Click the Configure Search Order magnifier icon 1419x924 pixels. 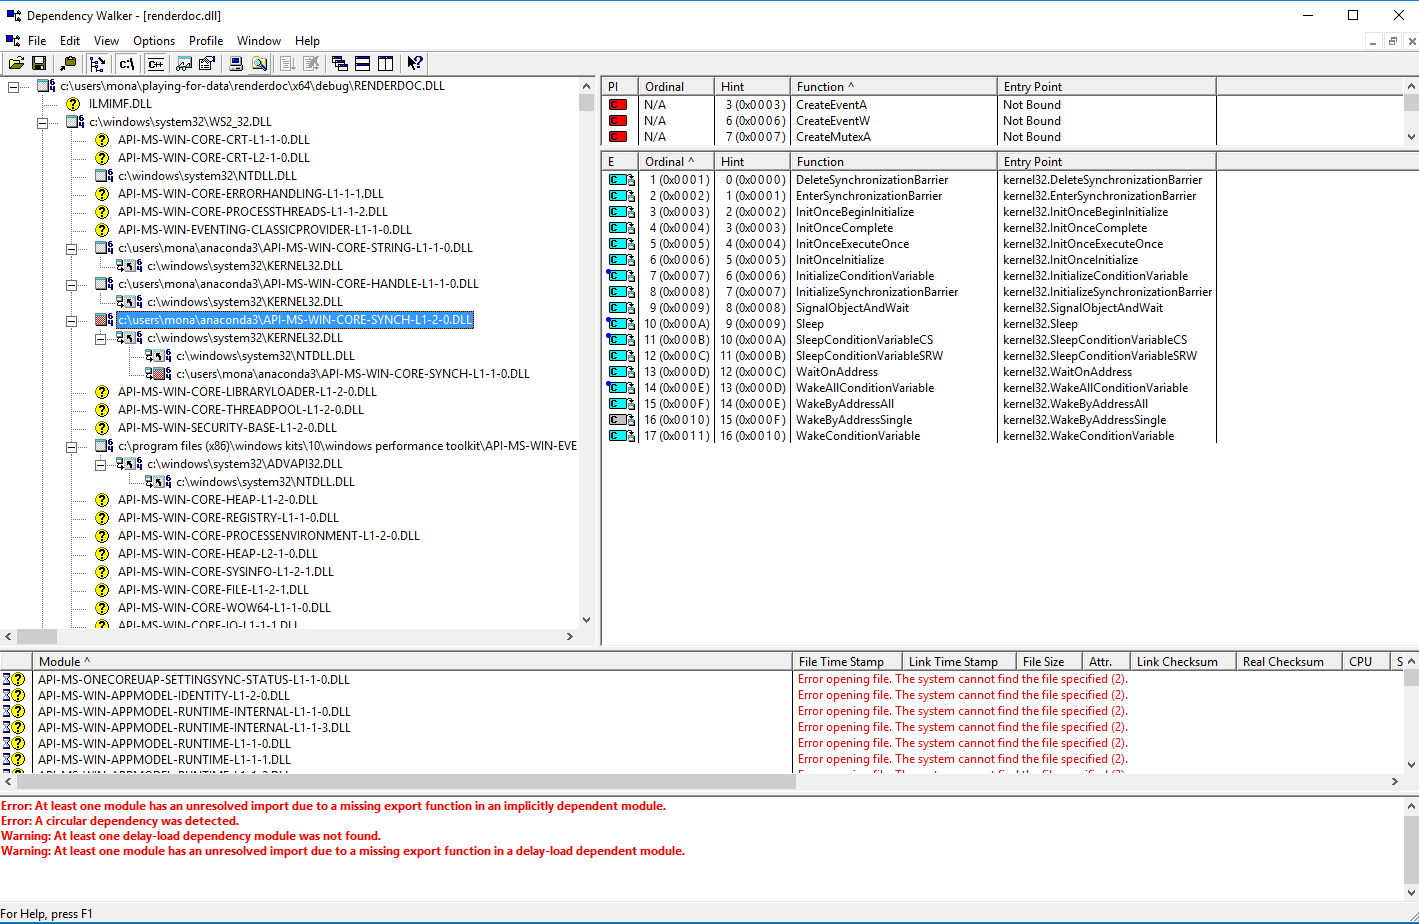pyautogui.click(x=259, y=64)
